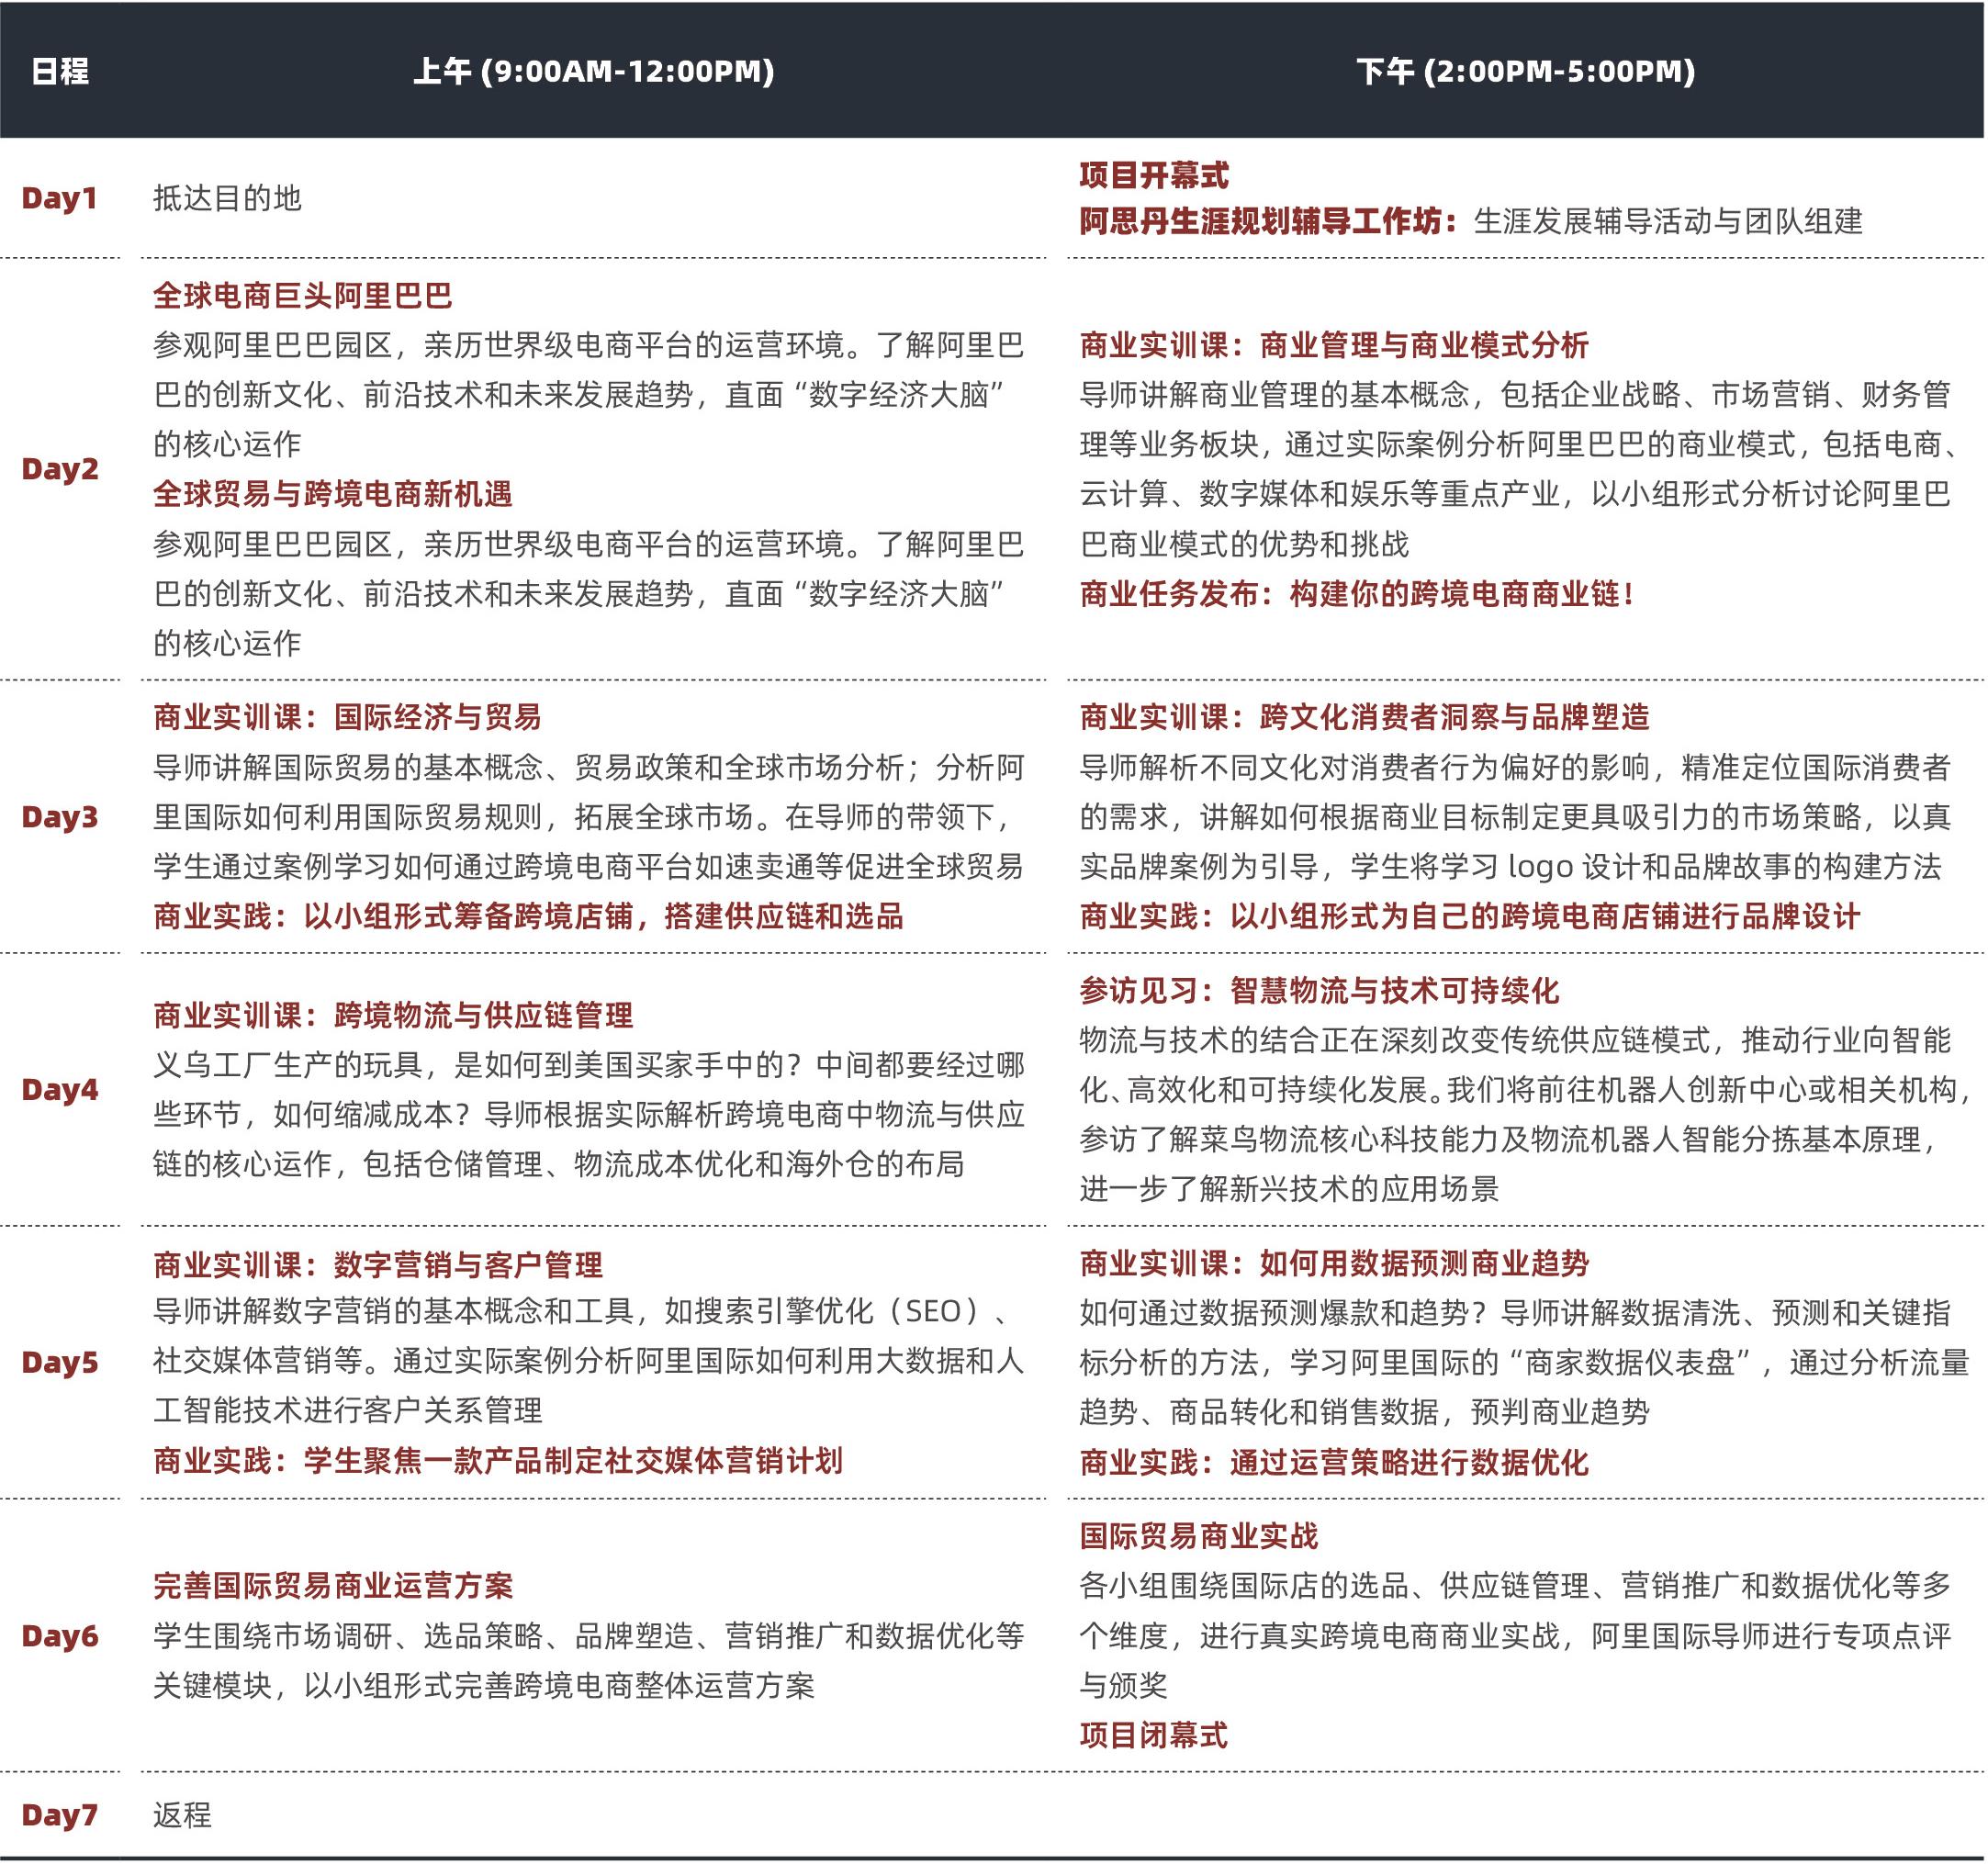Click the 日程 column header
Screen dimensions: 1988x1864
[x=60, y=71]
